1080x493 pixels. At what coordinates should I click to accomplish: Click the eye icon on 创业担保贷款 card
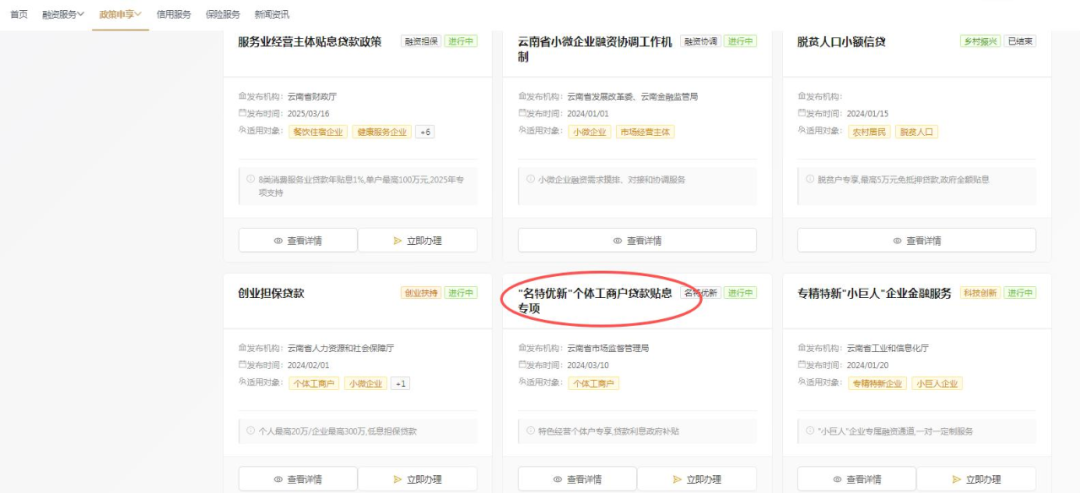pyautogui.click(x=278, y=480)
